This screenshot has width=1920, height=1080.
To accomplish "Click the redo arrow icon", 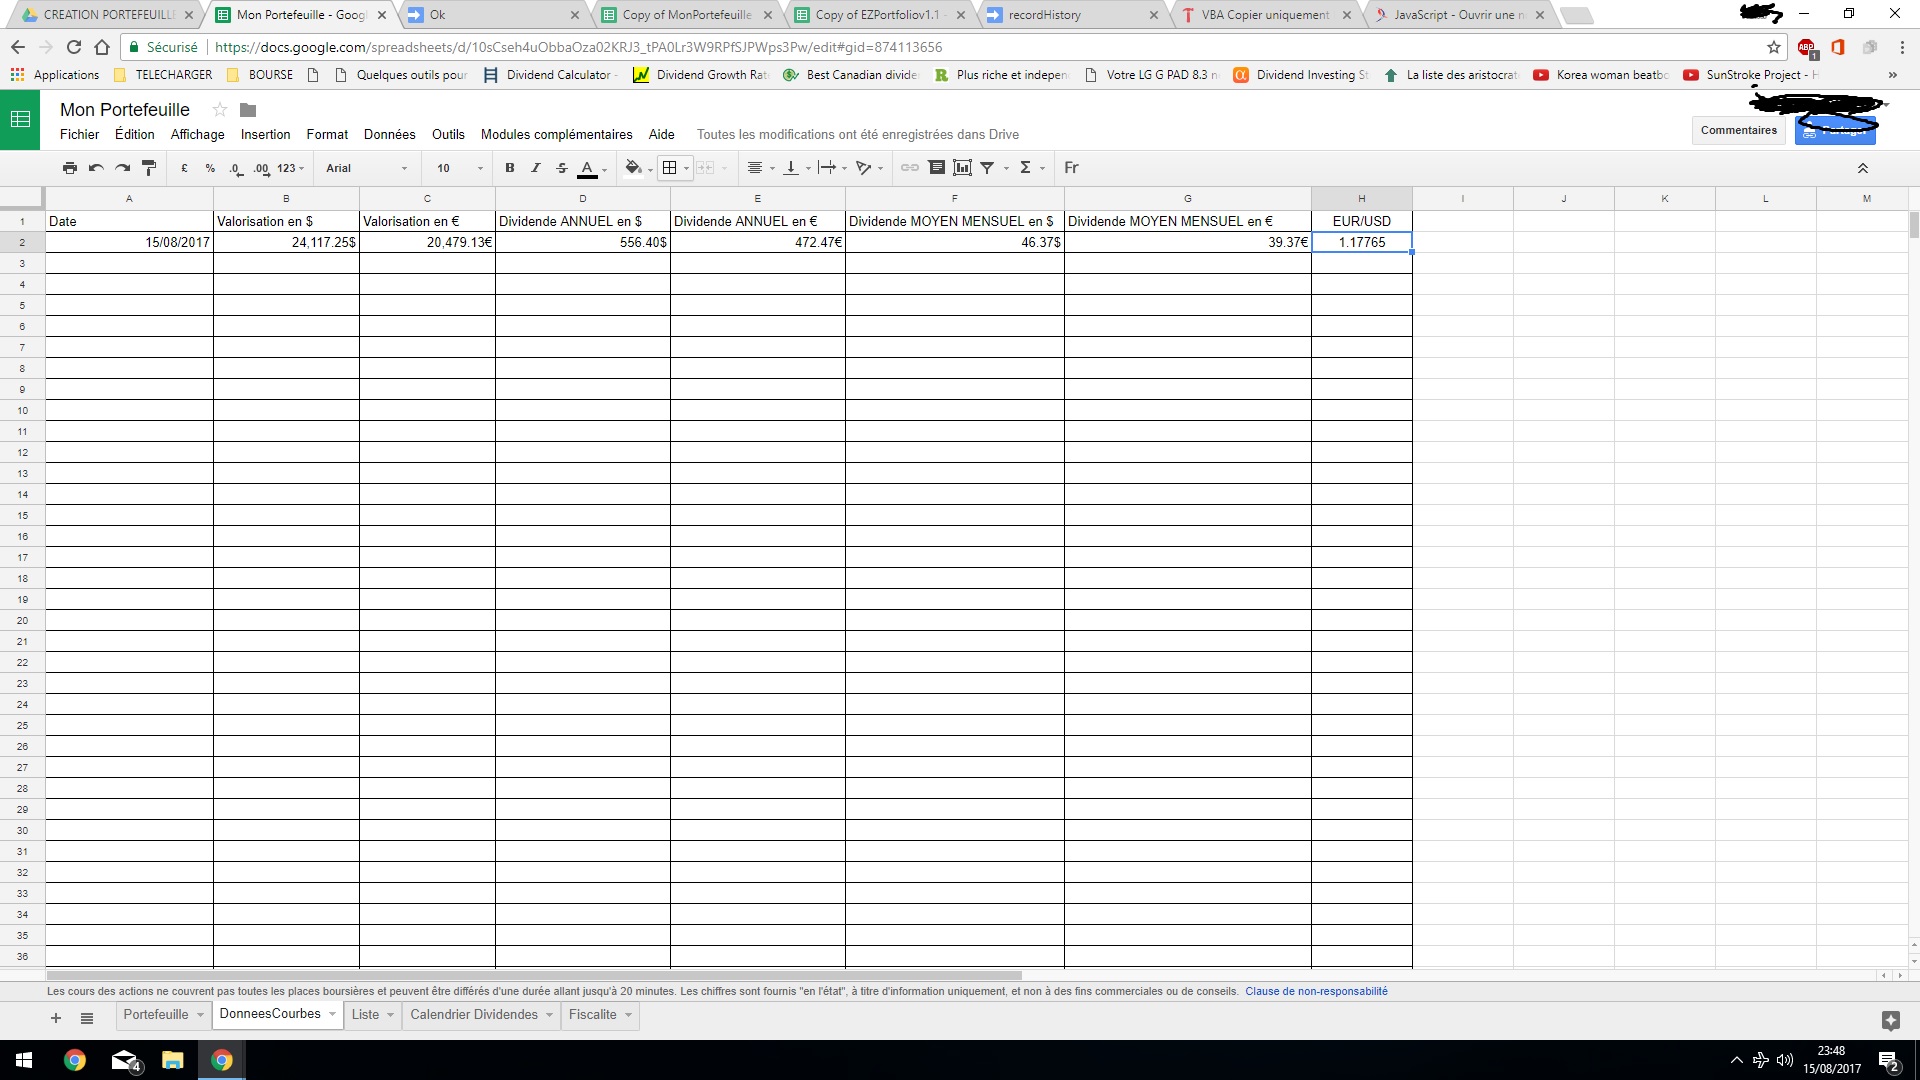I will click(x=122, y=168).
